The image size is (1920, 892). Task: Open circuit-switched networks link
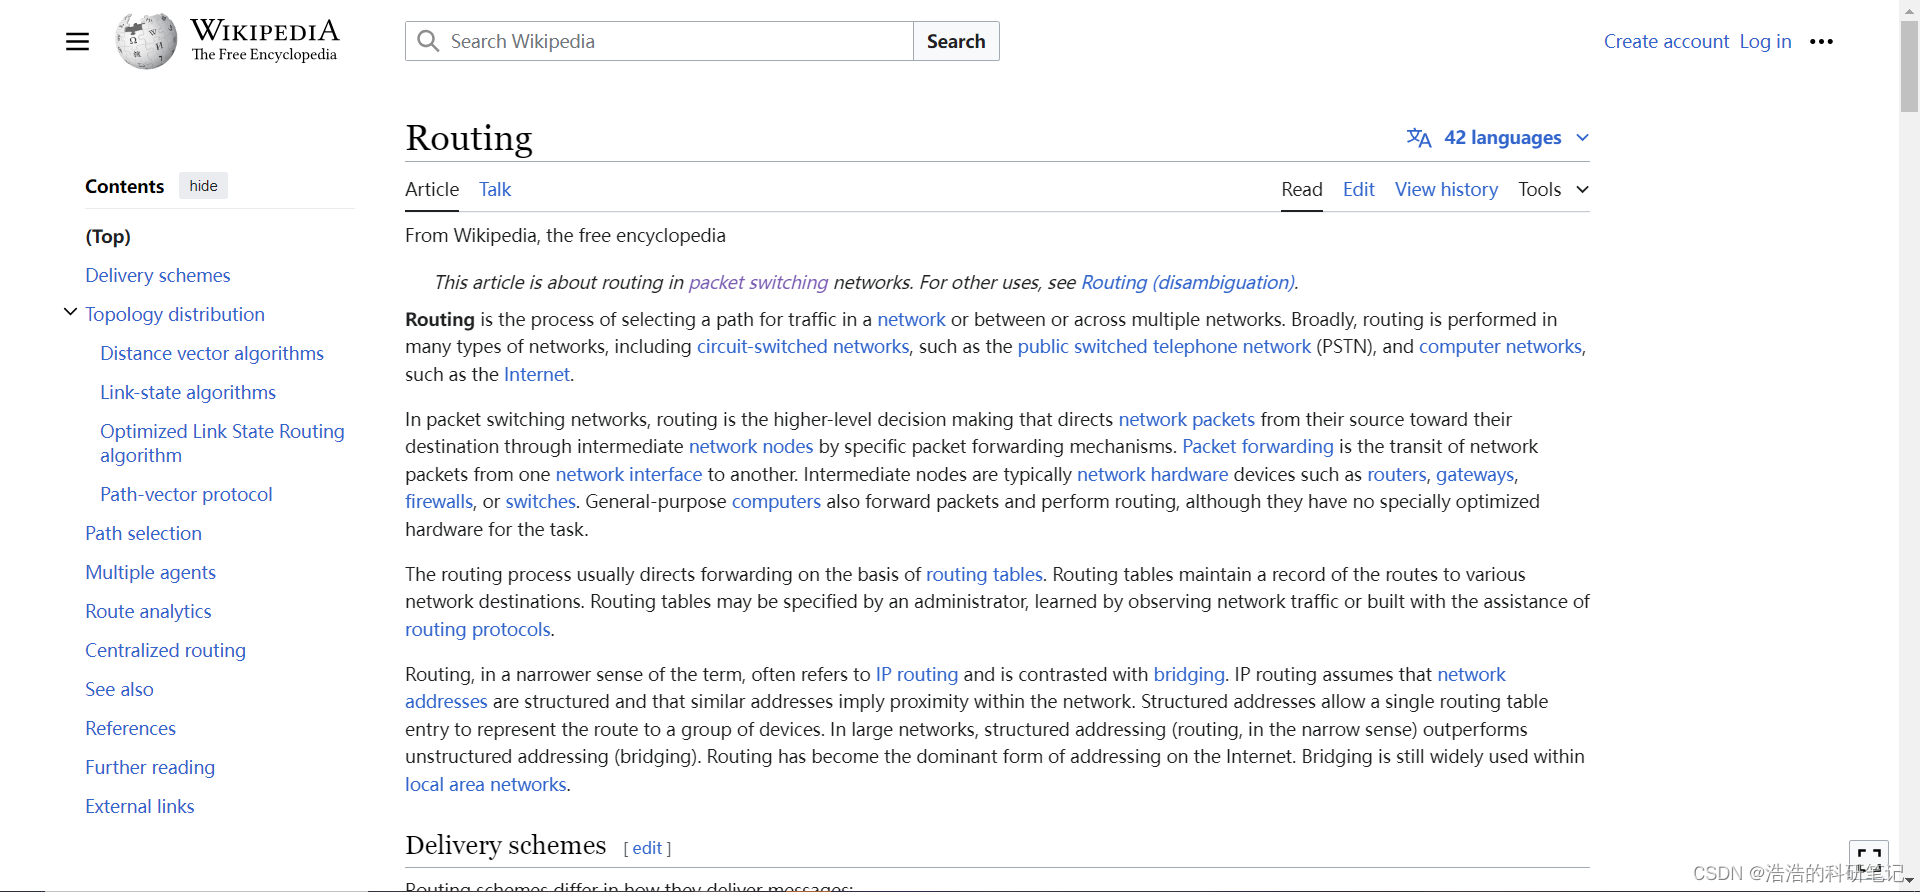click(803, 346)
